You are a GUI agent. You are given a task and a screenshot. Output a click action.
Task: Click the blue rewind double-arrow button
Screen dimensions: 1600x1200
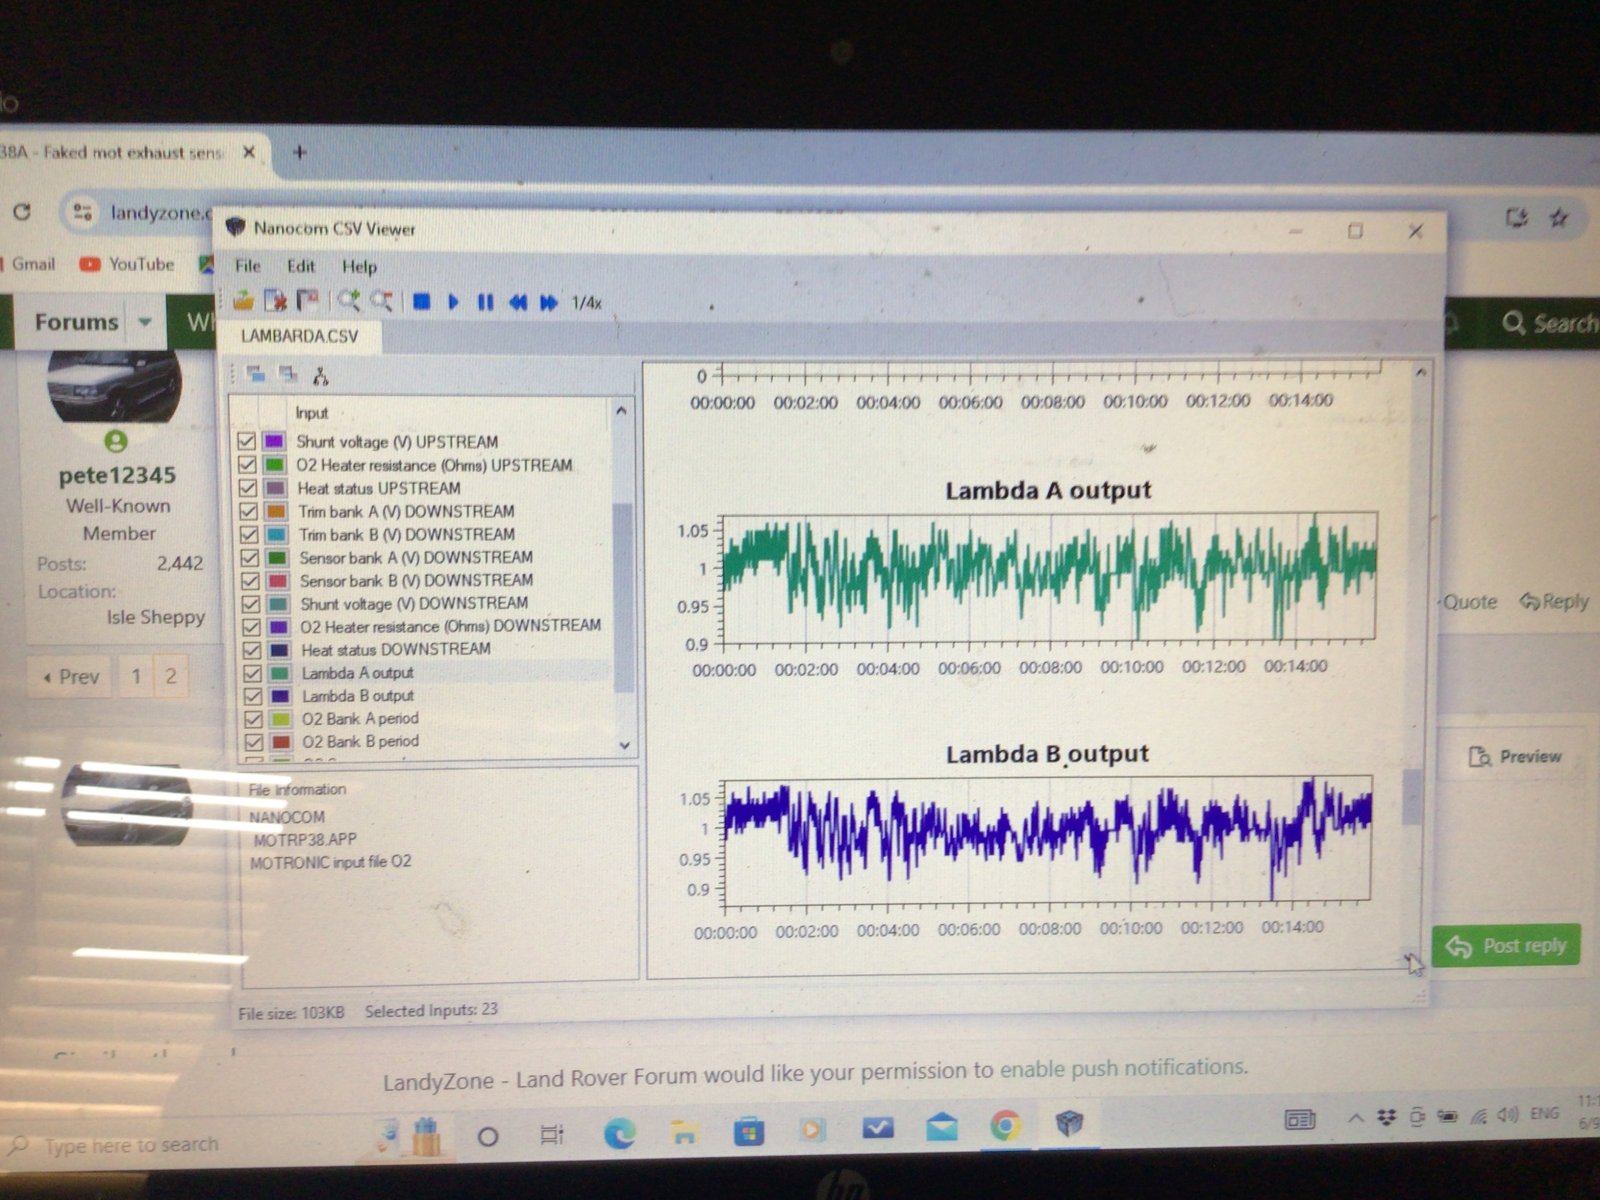[x=518, y=302]
